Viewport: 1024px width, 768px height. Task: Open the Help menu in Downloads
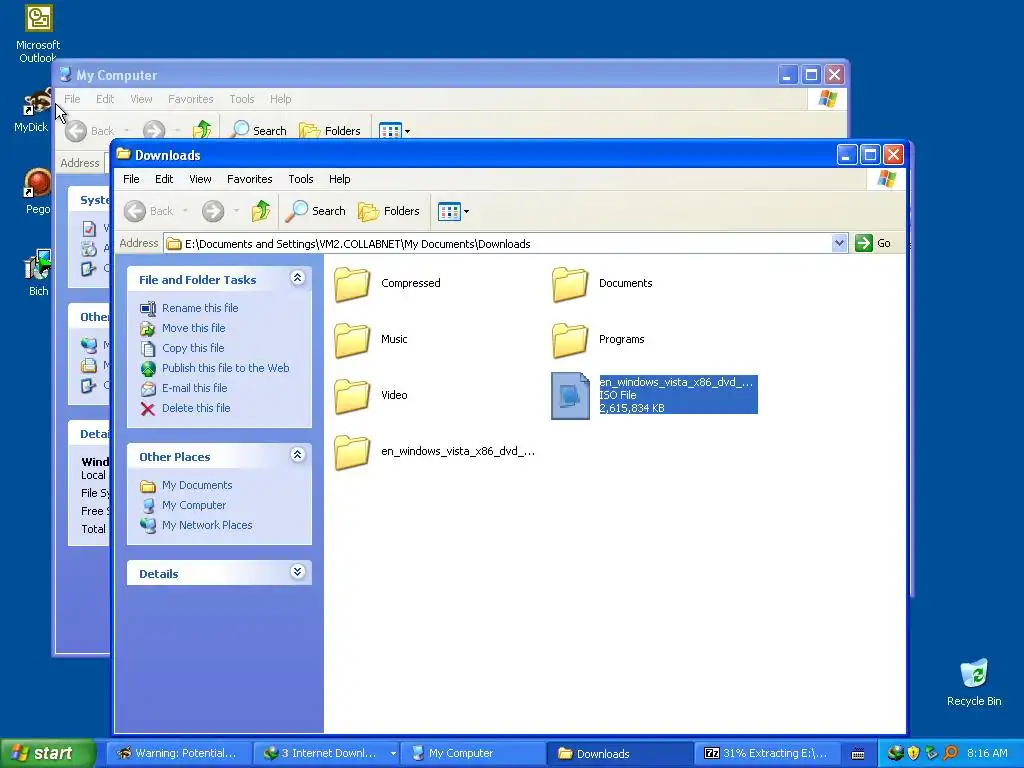pyautogui.click(x=340, y=179)
